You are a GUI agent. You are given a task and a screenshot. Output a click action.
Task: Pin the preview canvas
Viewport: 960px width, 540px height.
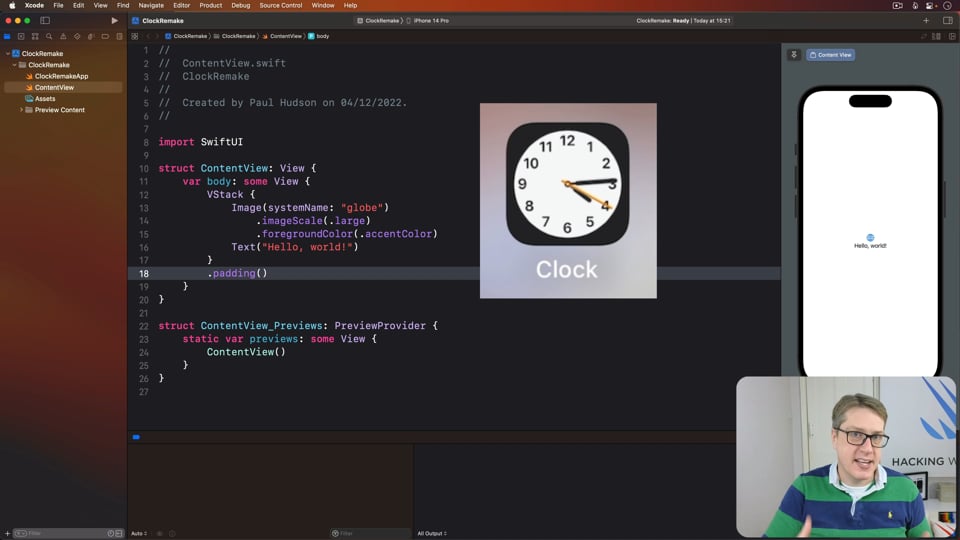point(794,54)
